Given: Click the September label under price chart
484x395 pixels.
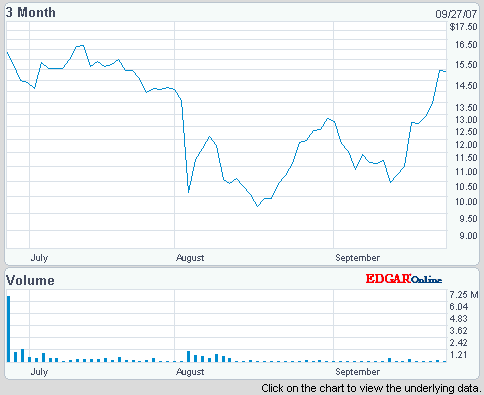Looking at the screenshot, I should tap(357, 258).
